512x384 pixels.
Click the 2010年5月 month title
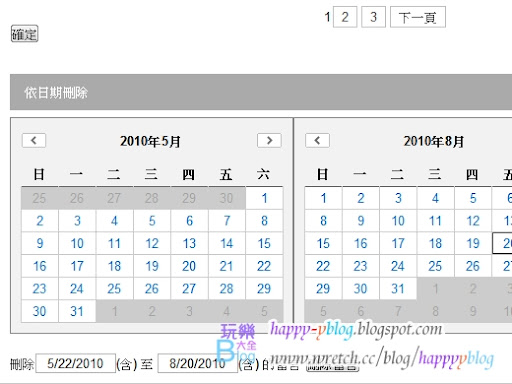pos(150,141)
